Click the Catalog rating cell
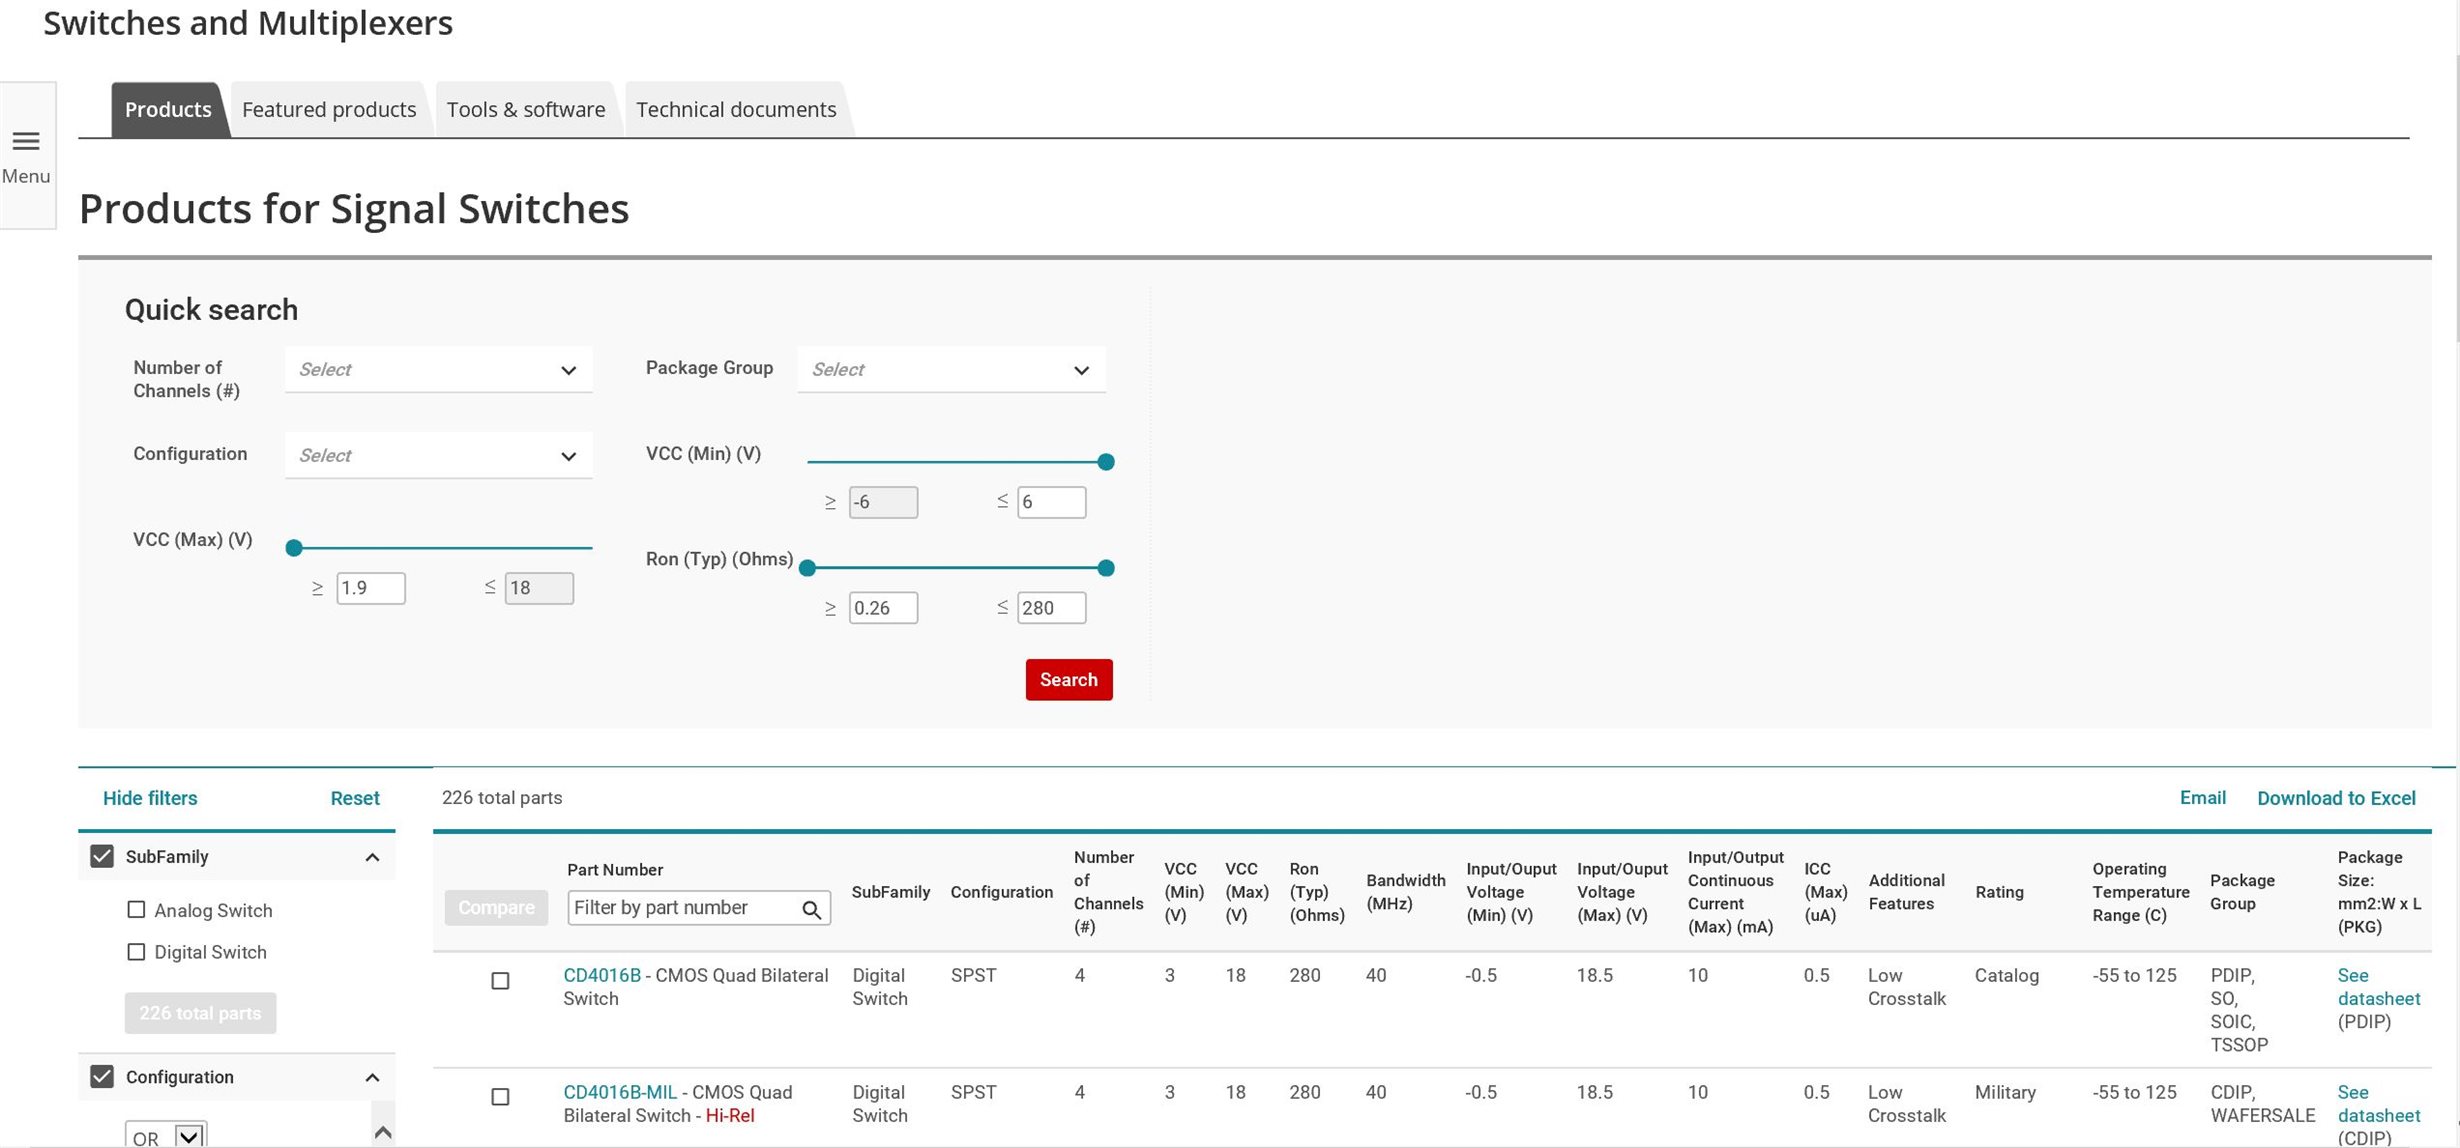Image resolution: width=2460 pixels, height=1148 pixels. tap(2006, 975)
